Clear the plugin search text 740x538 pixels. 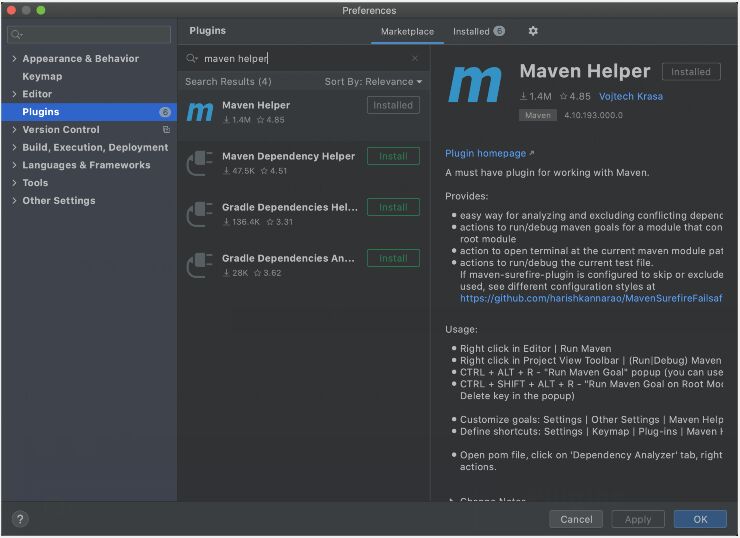click(415, 59)
